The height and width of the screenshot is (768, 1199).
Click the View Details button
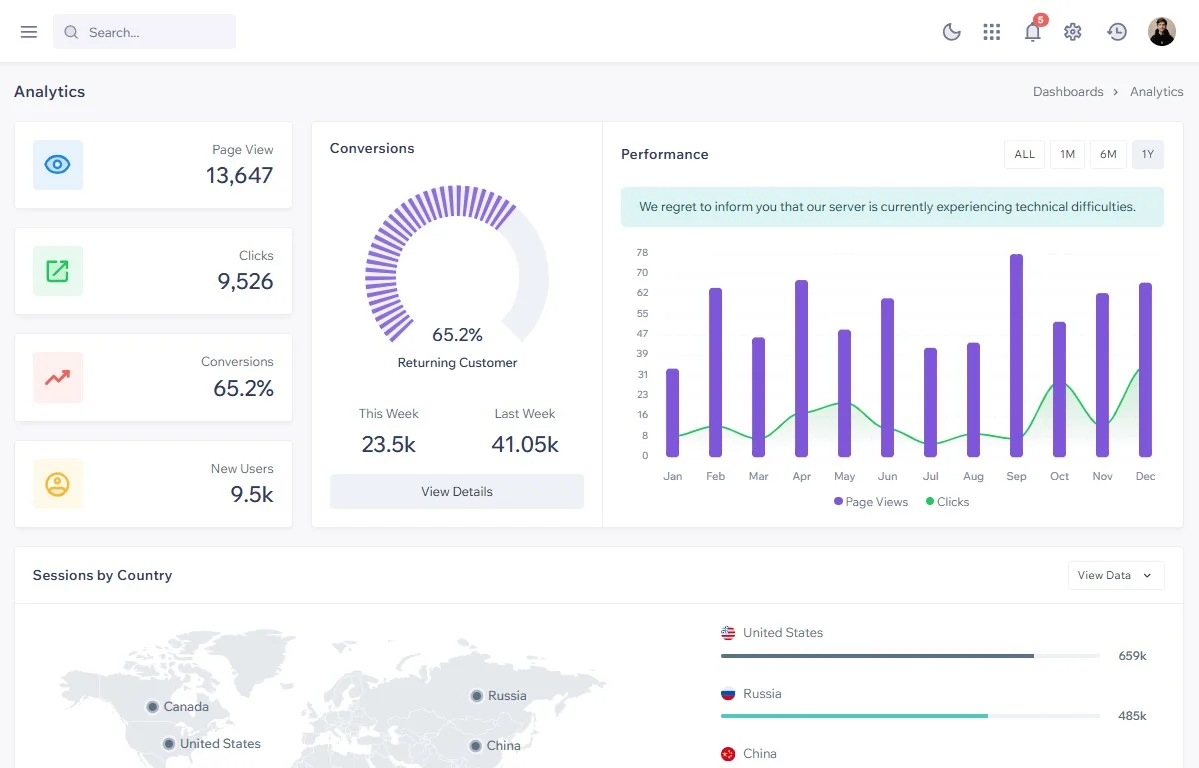point(457,492)
